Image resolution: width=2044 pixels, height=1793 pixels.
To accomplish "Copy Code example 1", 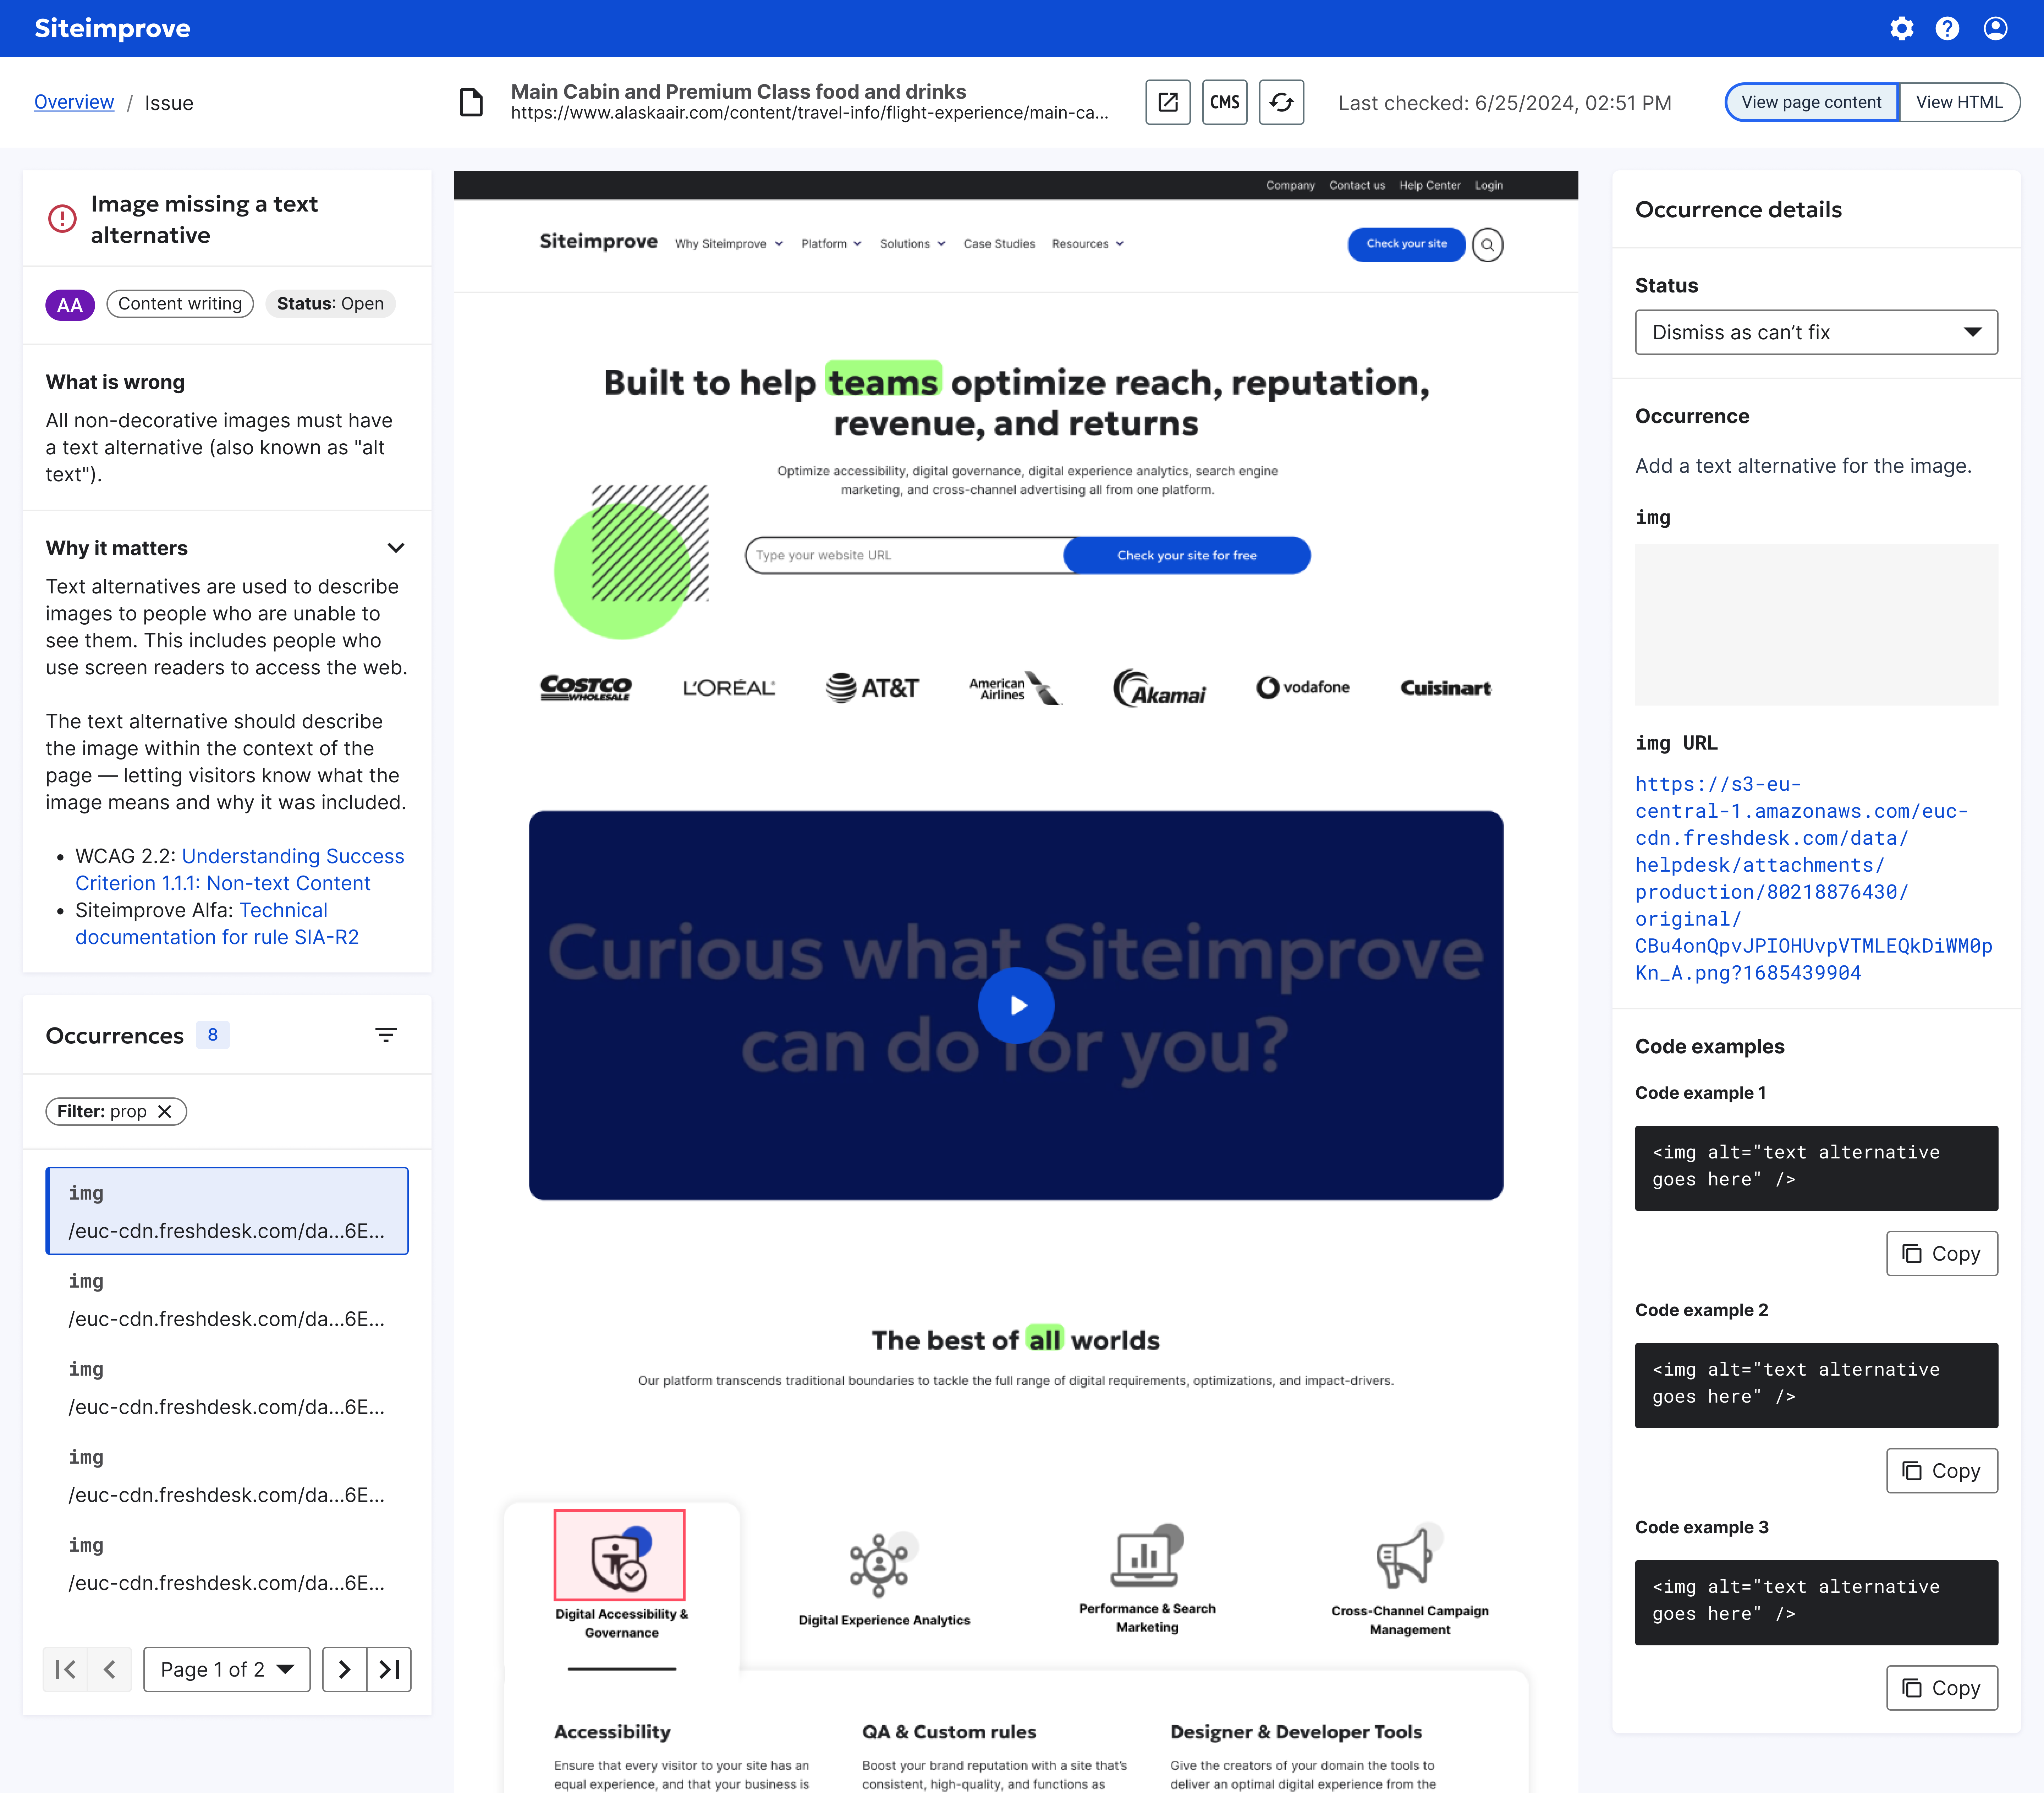I will (x=1941, y=1253).
